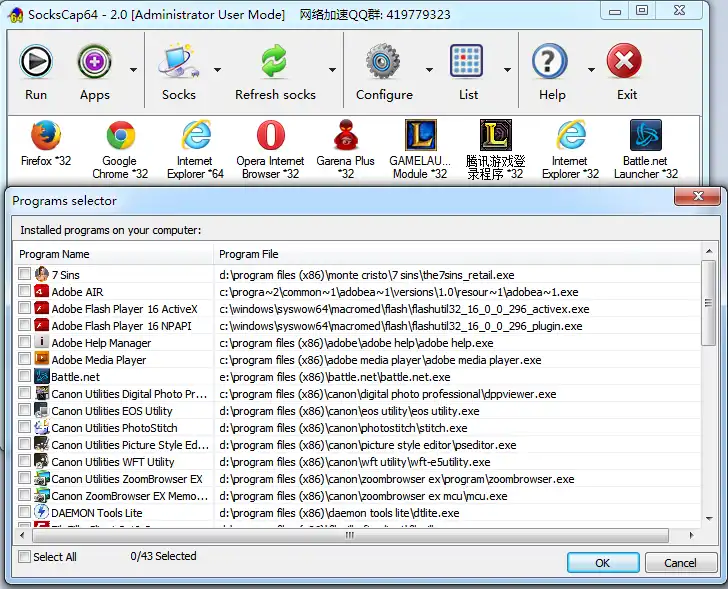Click the path ending wft-e5utility.exe
The width and height of the screenshot is (728, 589).
click(355, 462)
